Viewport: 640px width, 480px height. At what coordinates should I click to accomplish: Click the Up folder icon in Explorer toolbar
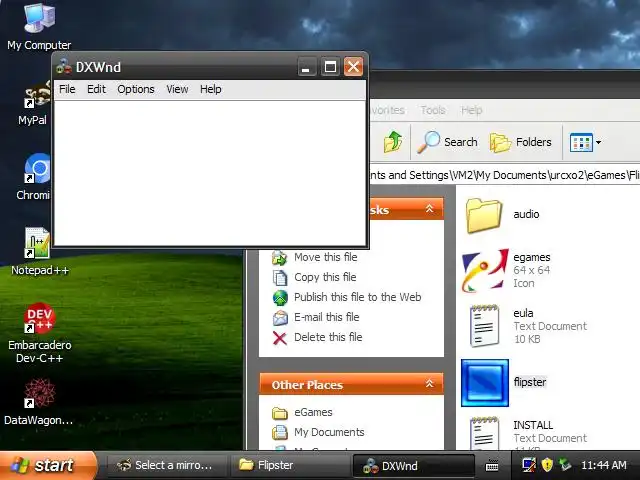(x=392, y=142)
